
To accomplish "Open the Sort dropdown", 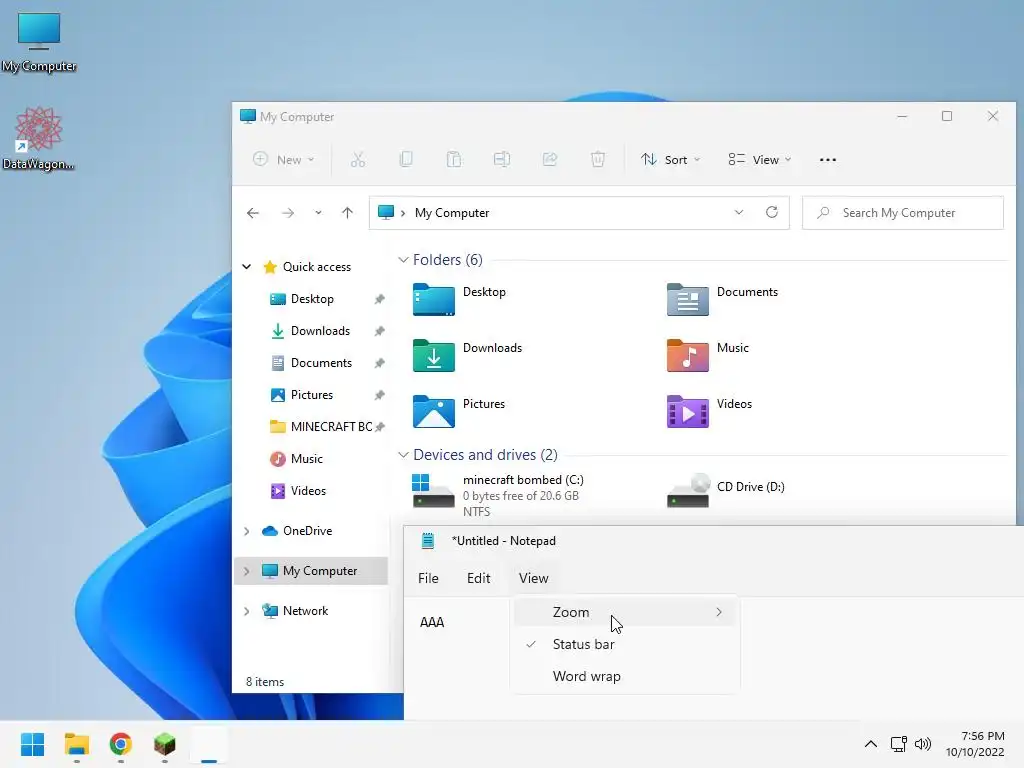I will coord(671,159).
